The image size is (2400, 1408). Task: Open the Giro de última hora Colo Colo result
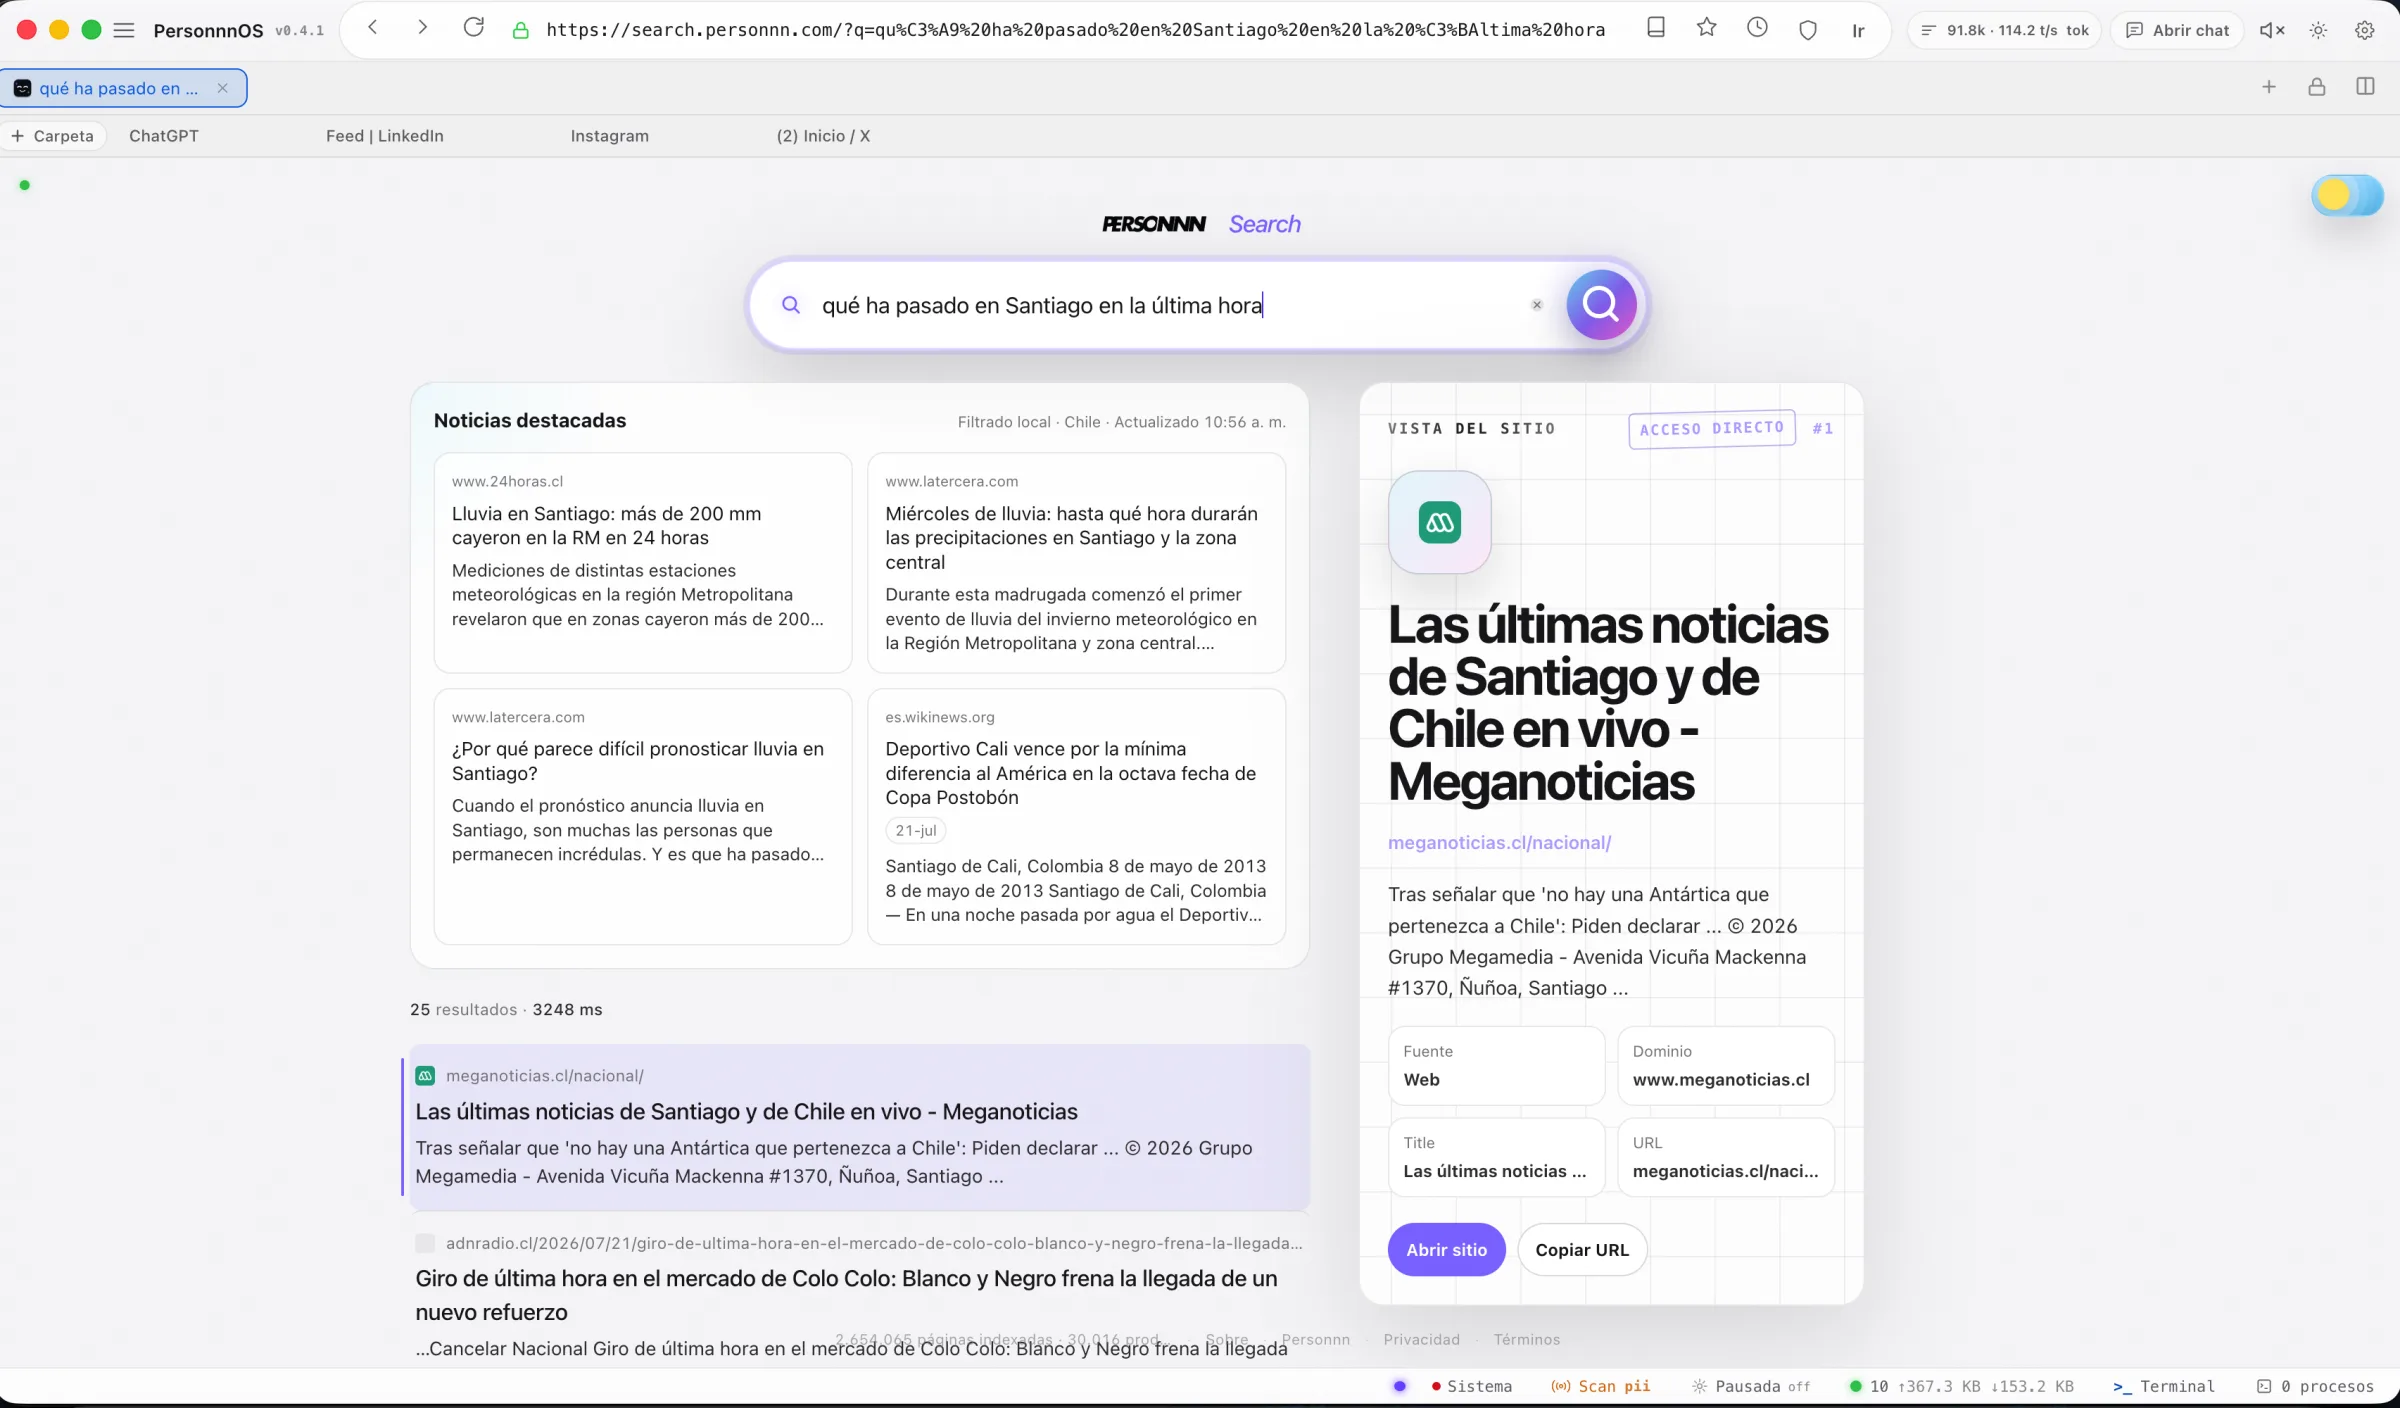pos(846,1295)
